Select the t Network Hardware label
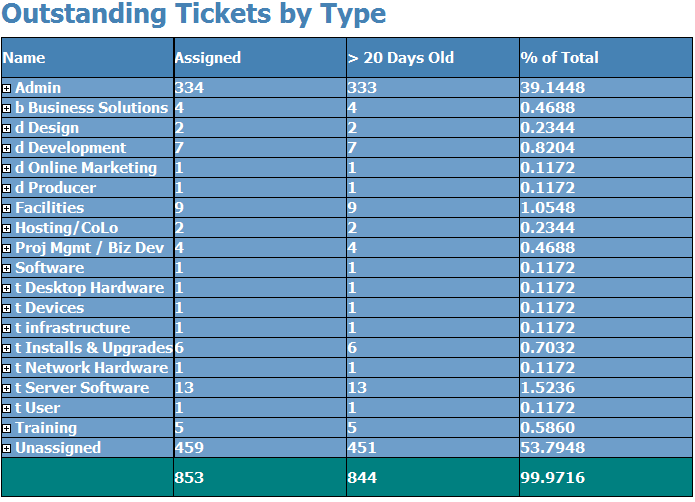This screenshot has height=502, width=695. click(x=92, y=368)
